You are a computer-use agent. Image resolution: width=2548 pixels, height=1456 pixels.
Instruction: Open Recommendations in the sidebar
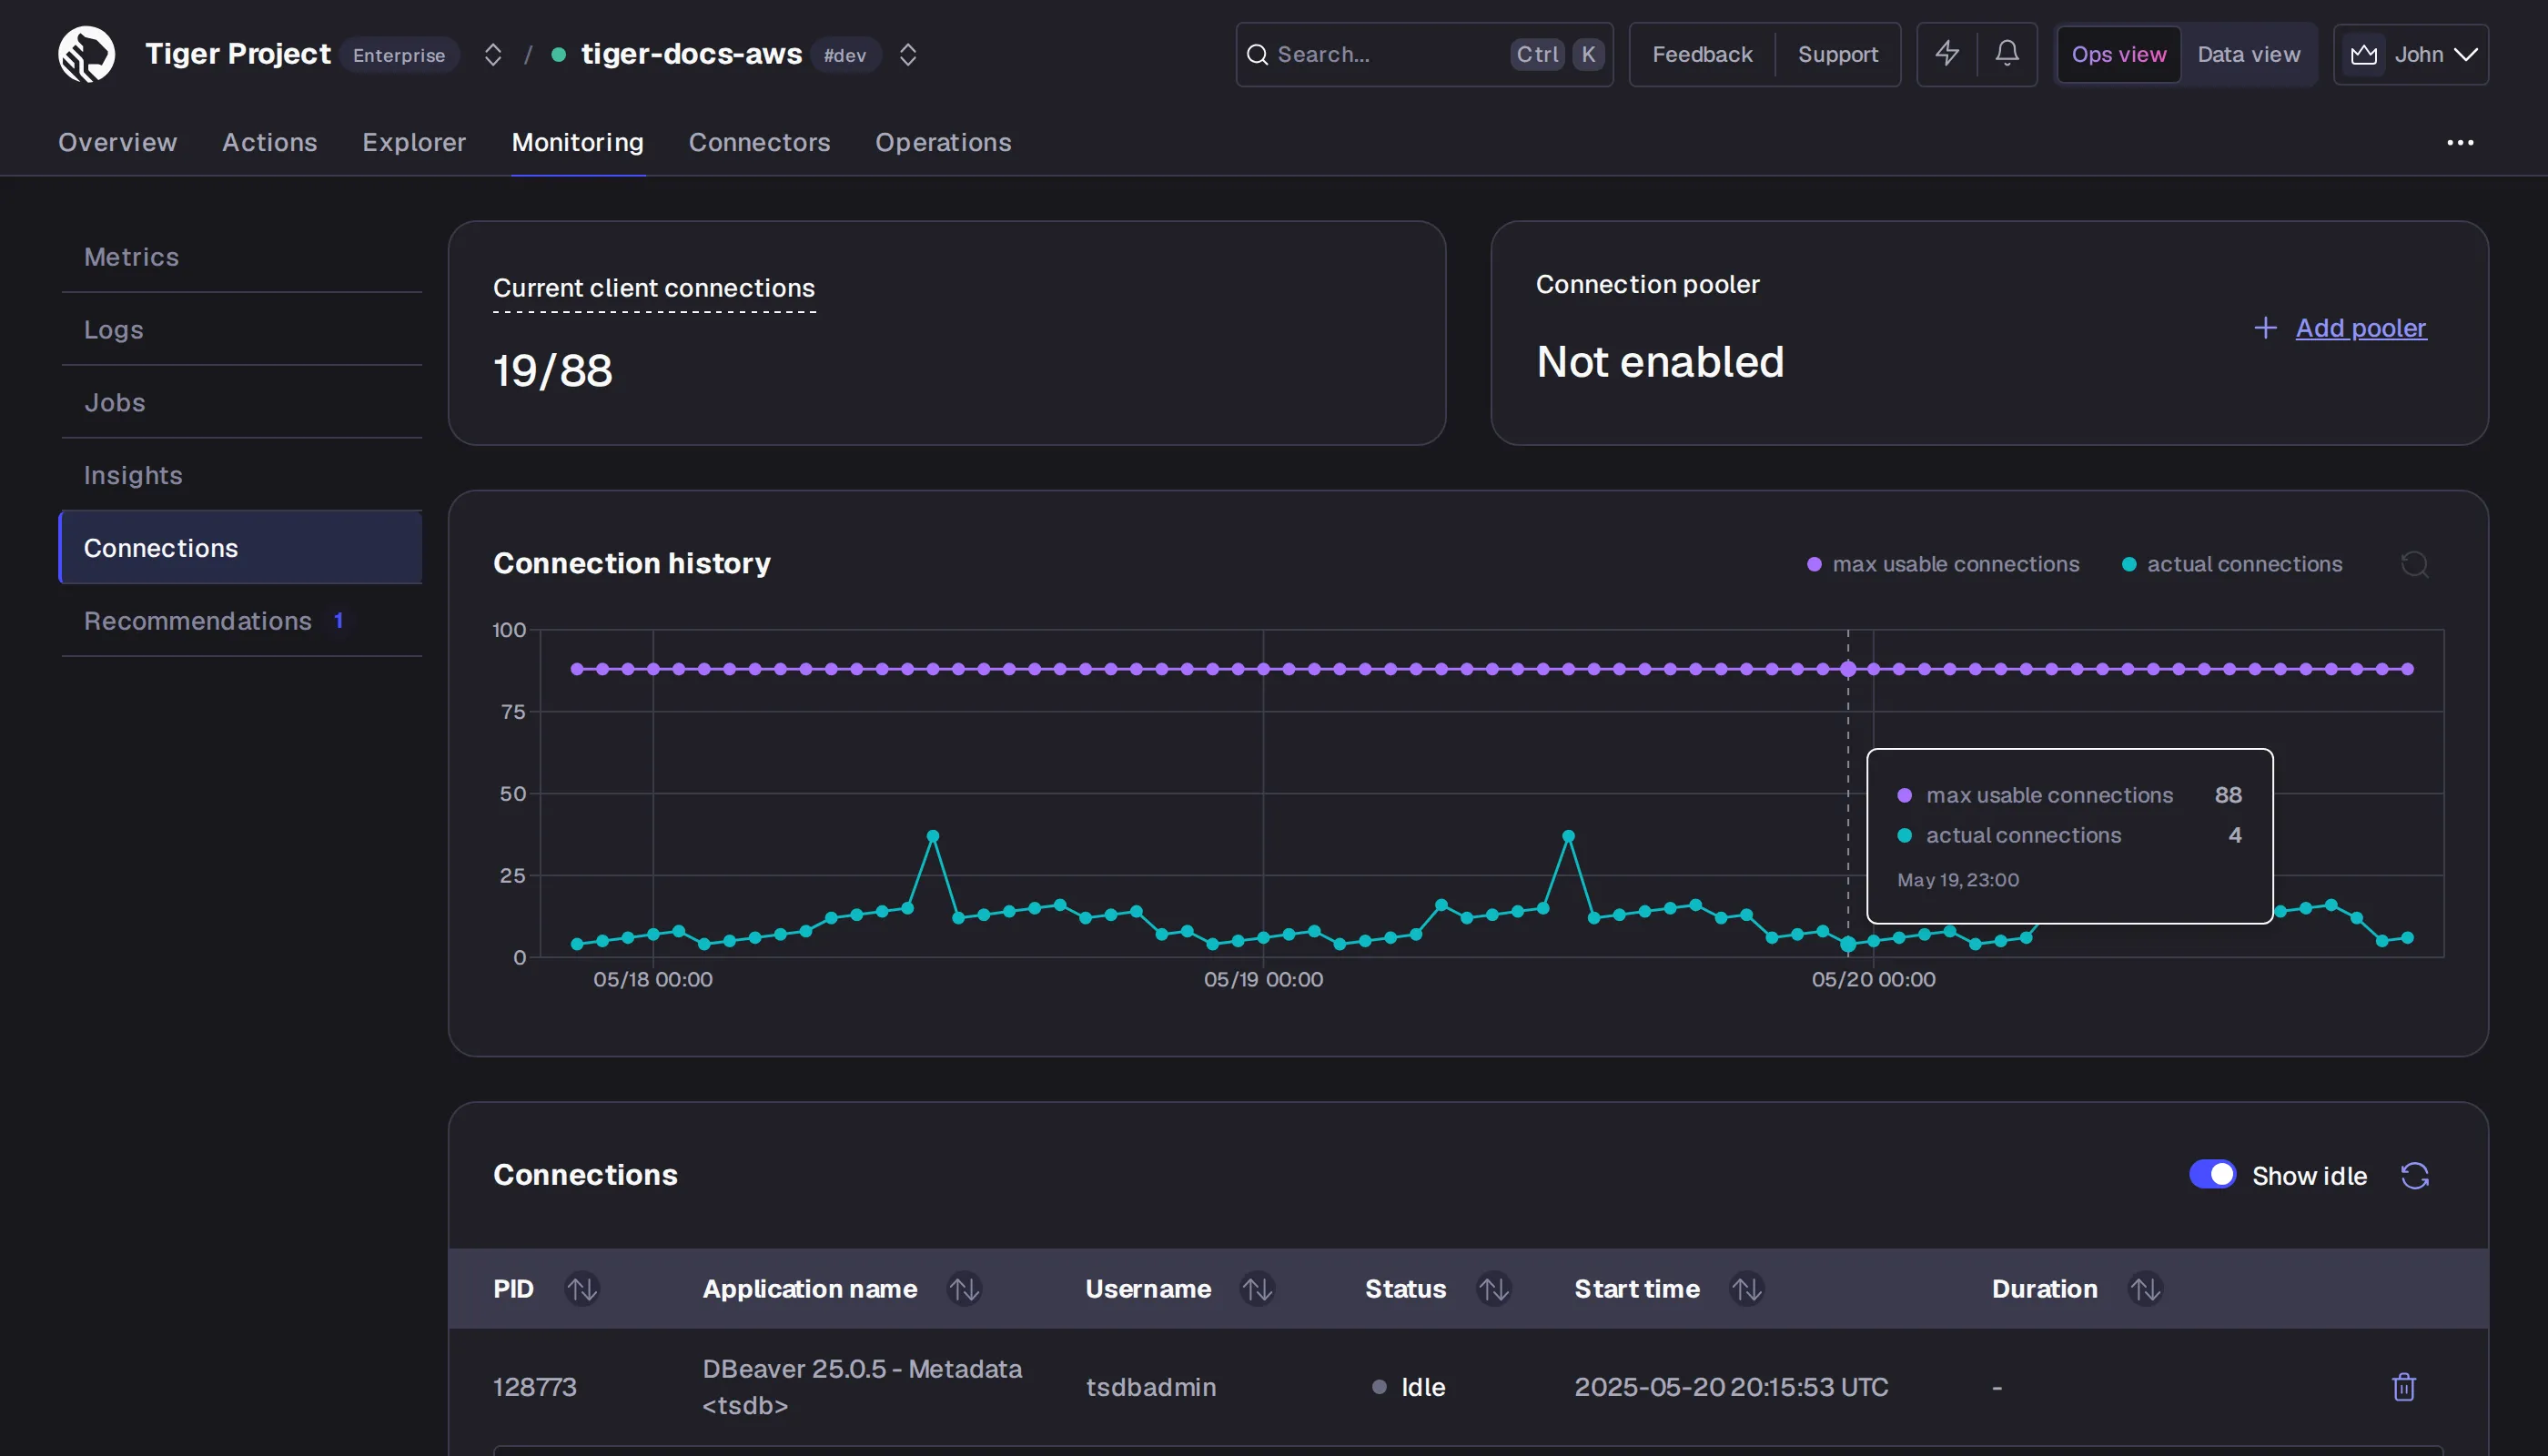click(241, 621)
